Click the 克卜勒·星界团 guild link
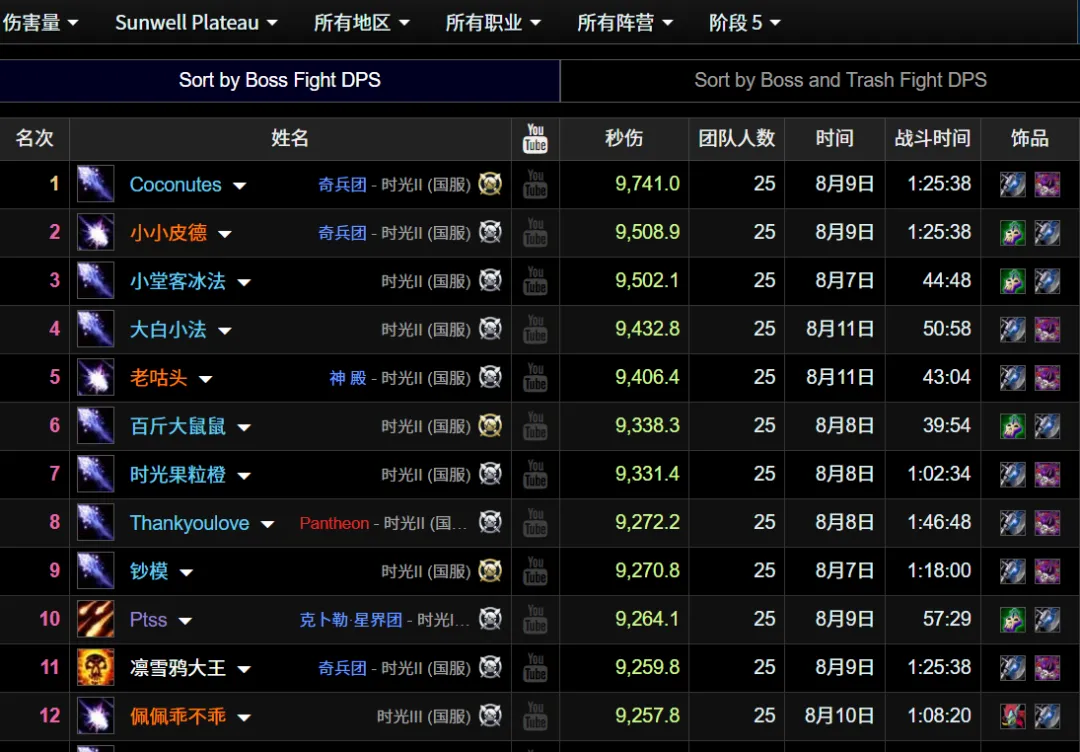Viewport: 1080px width, 752px height. point(351,620)
